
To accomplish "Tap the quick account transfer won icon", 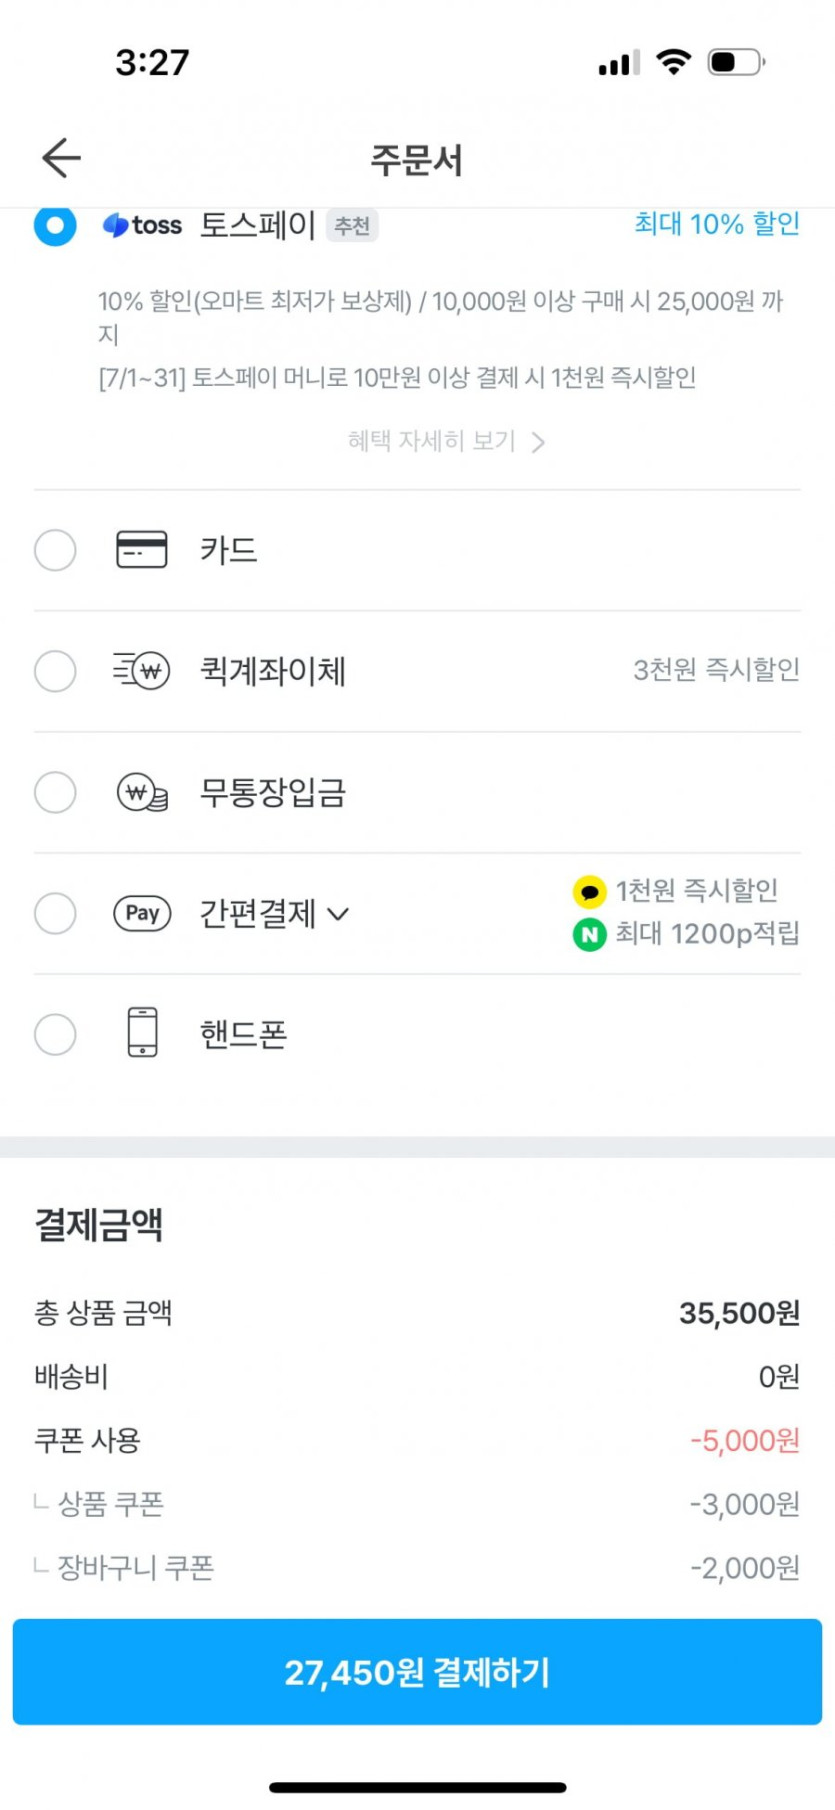I will tap(142, 671).
